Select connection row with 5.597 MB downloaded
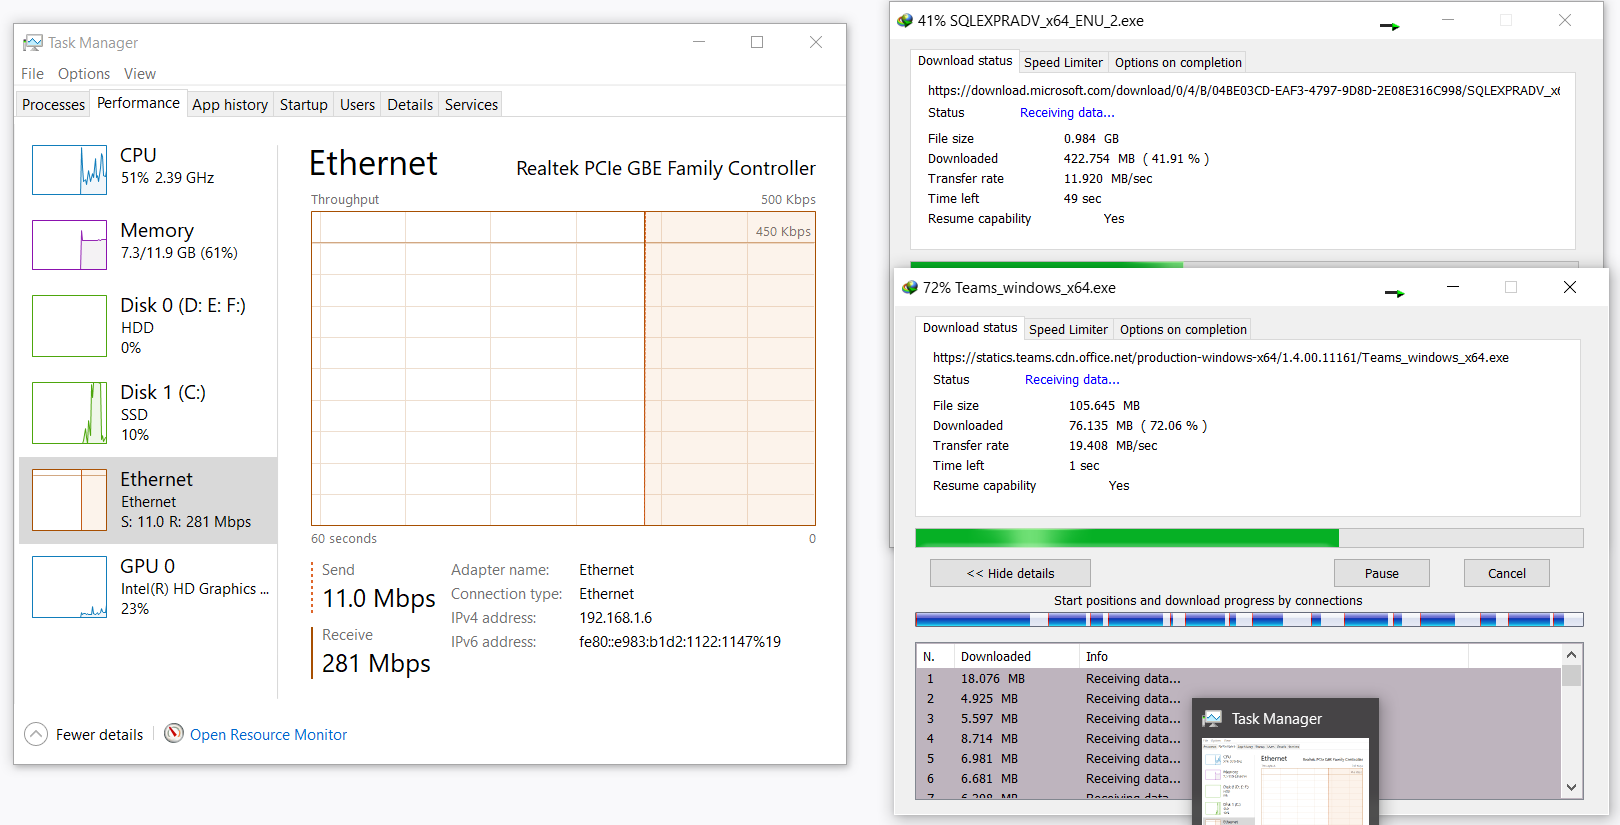Screen dimensions: 1620x825 1238,719
